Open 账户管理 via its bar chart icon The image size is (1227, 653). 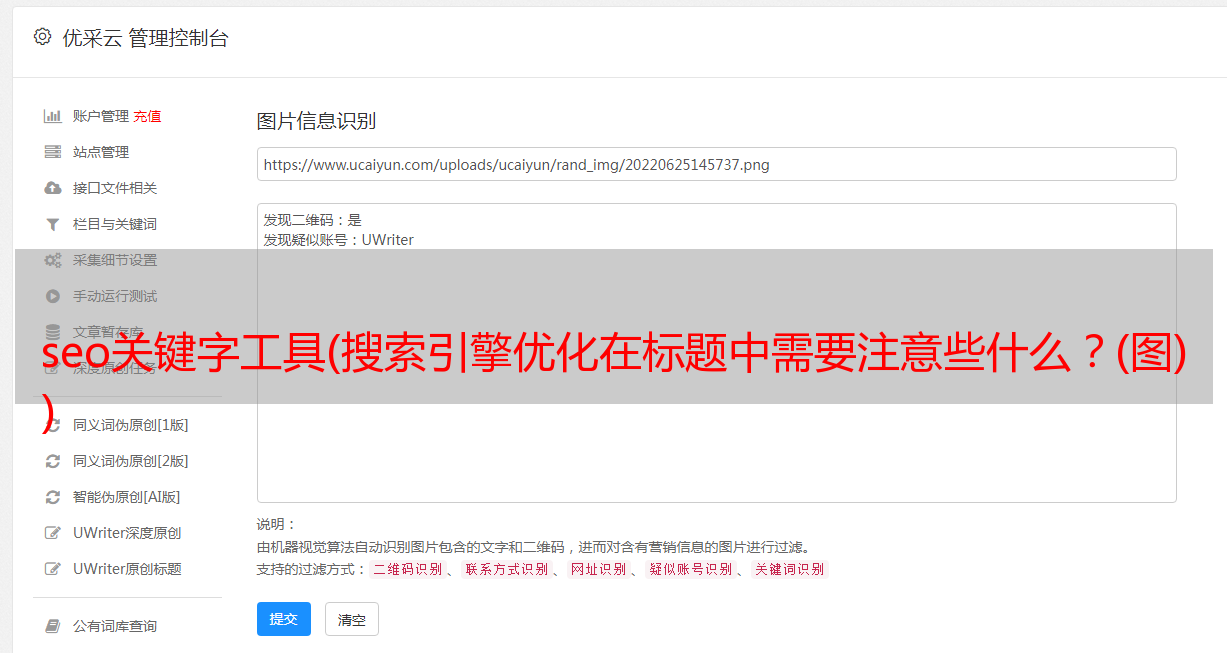click(53, 116)
